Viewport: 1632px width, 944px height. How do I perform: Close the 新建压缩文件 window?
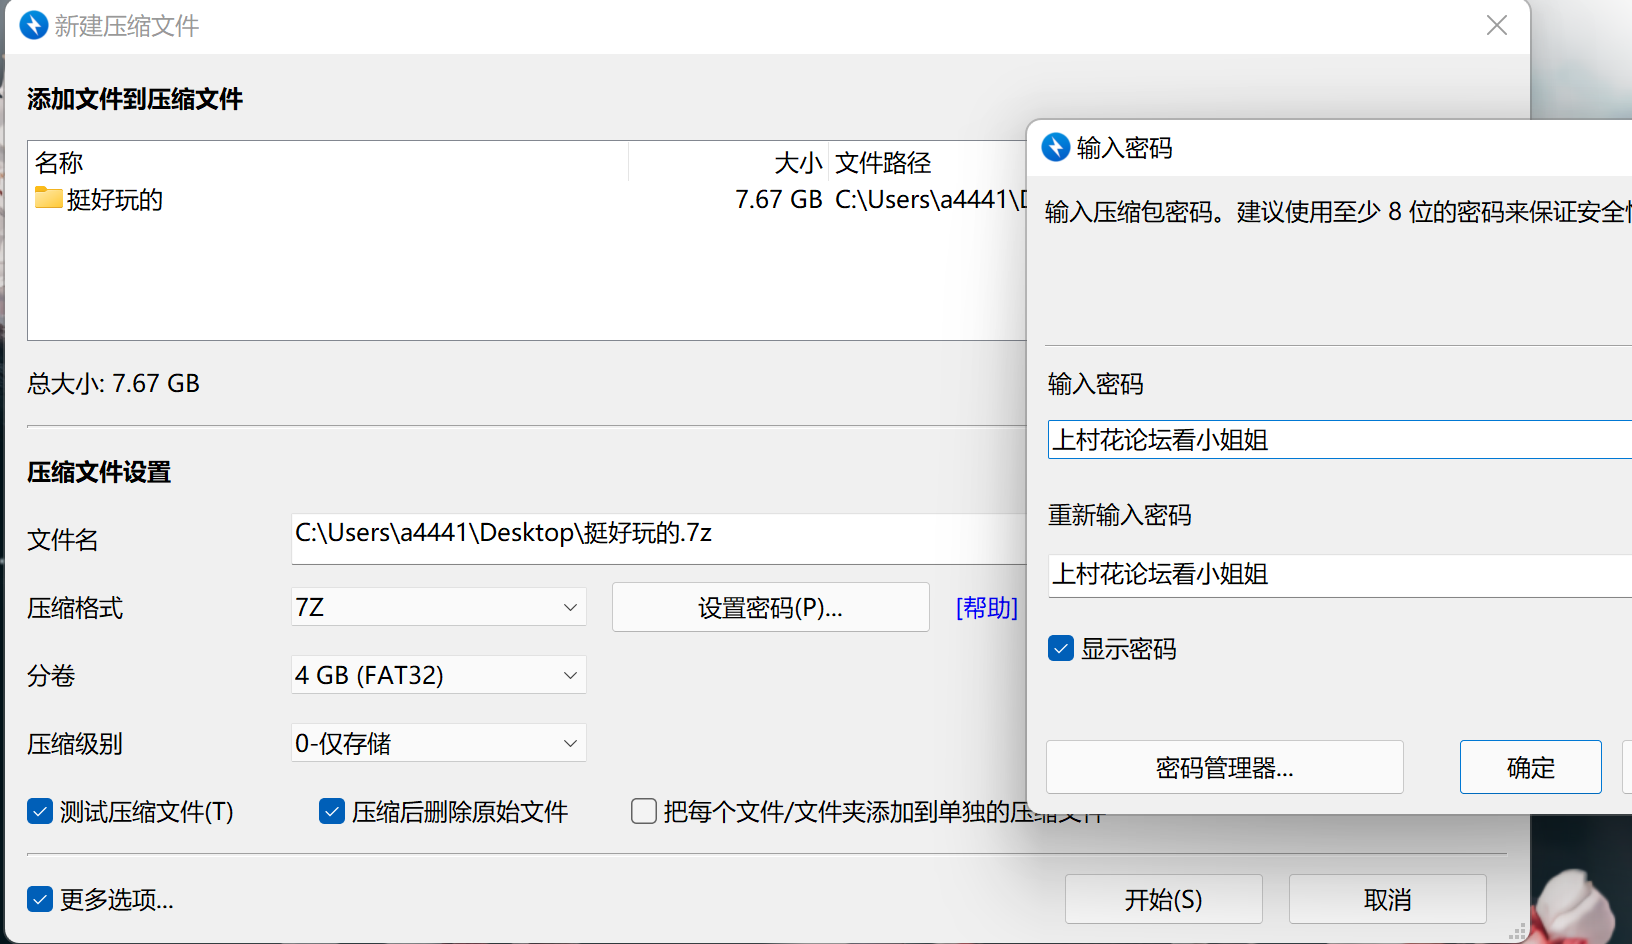pyautogui.click(x=1496, y=25)
